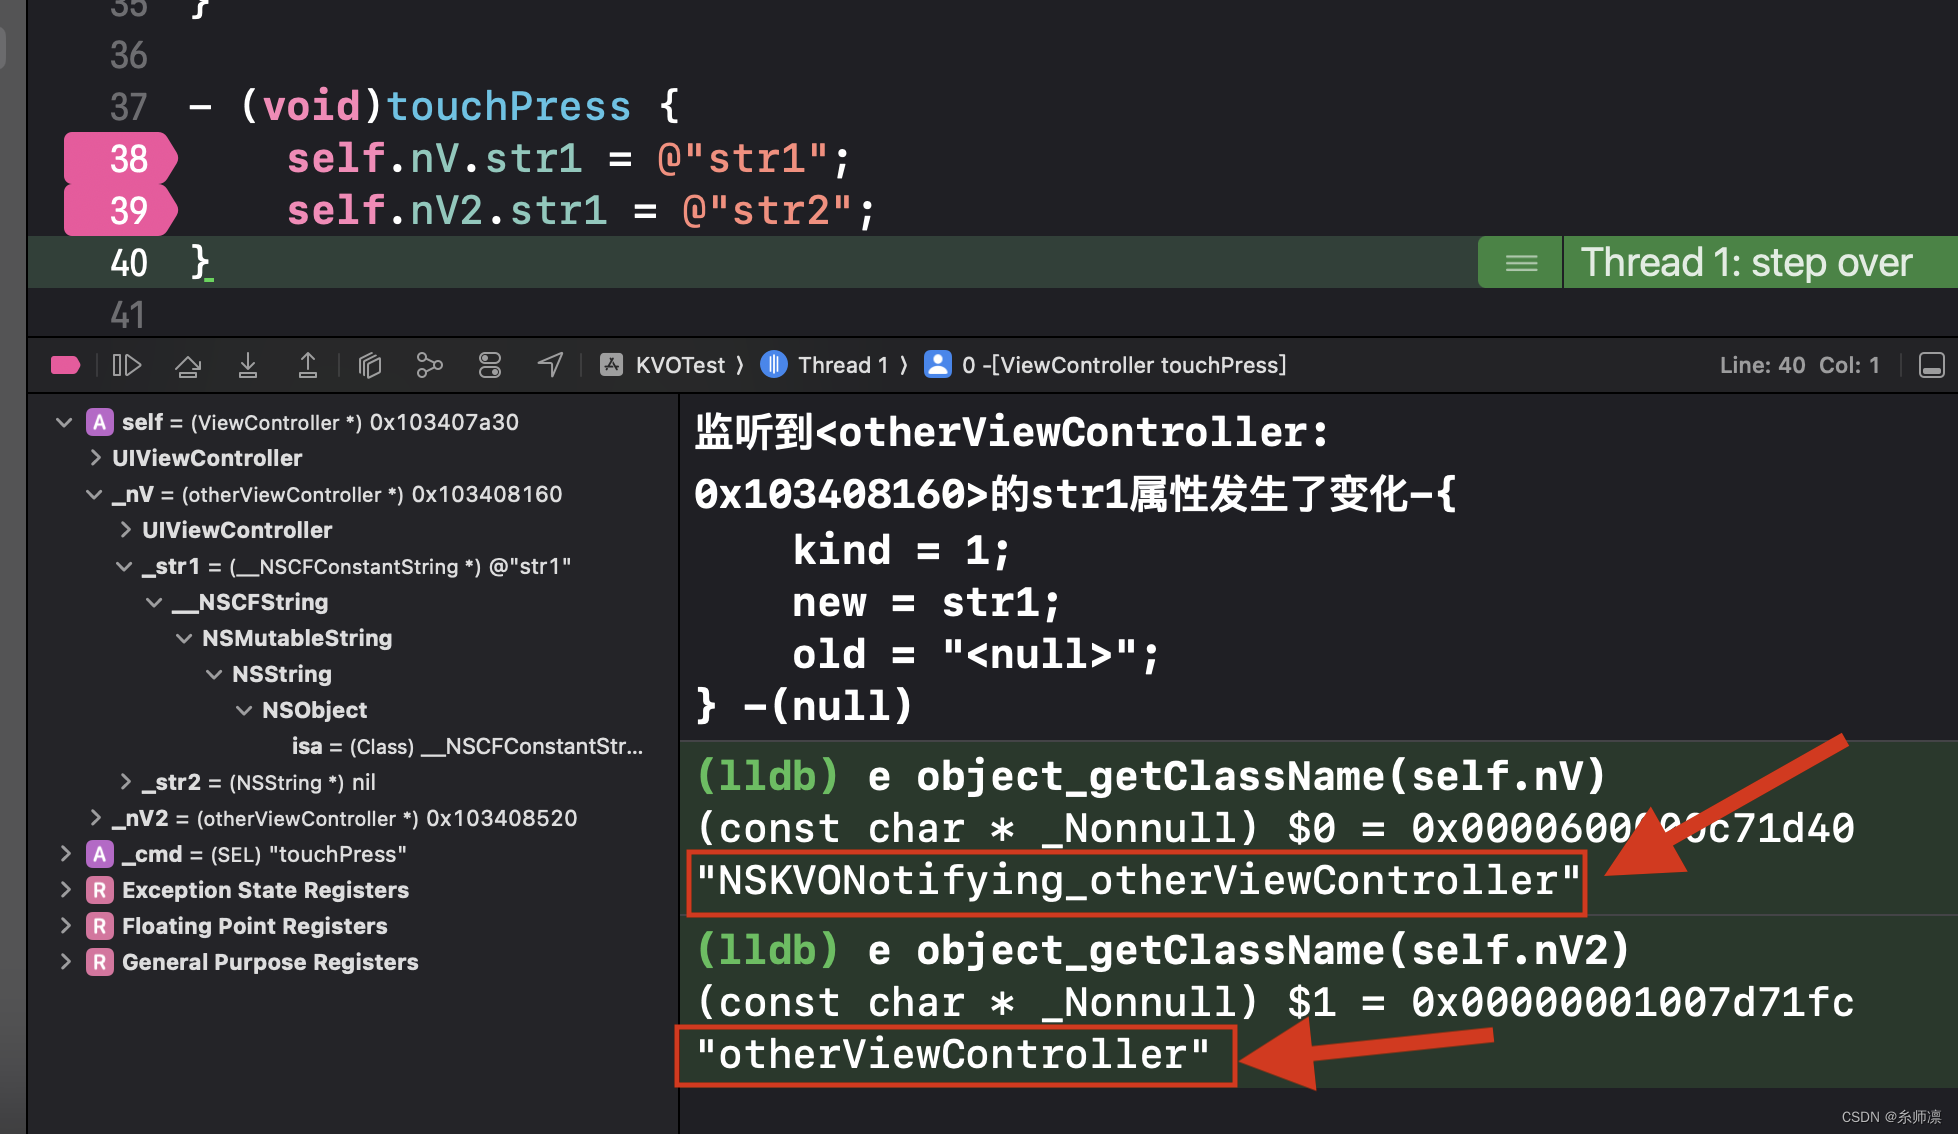
Task: Click Line: 40 Col: 1 indicator
Action: coord(1799,365)
